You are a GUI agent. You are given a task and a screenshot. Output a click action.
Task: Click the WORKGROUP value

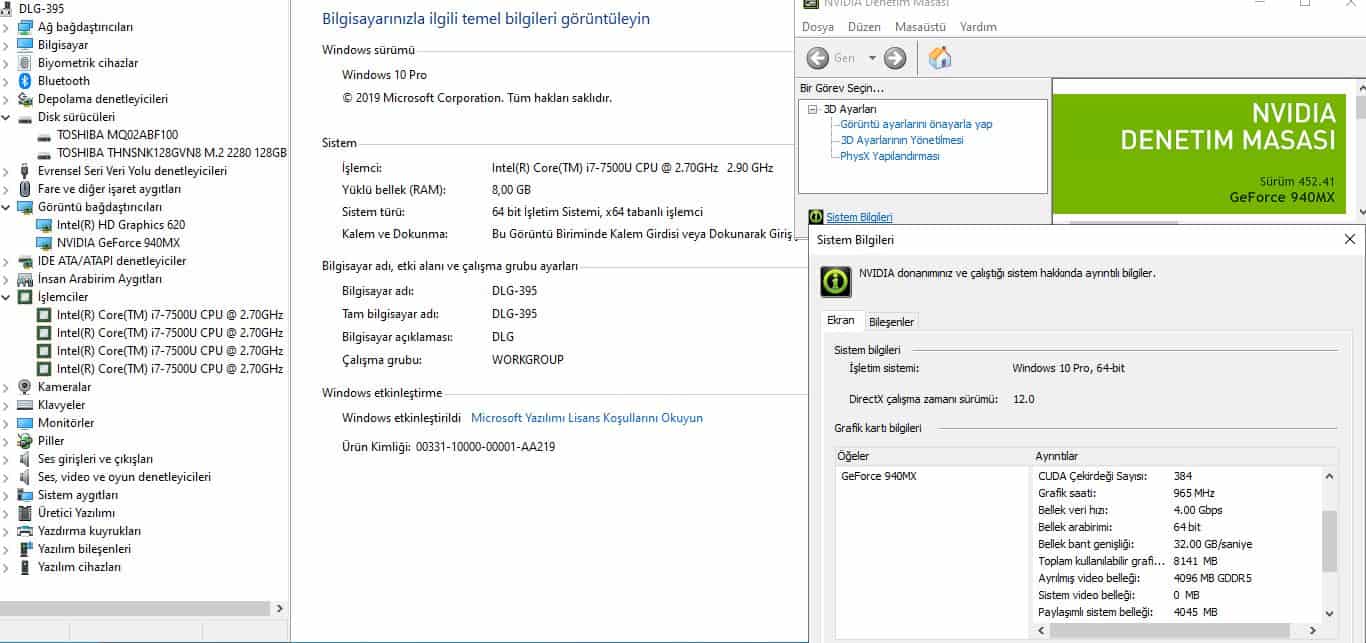(x=528, y=360)
